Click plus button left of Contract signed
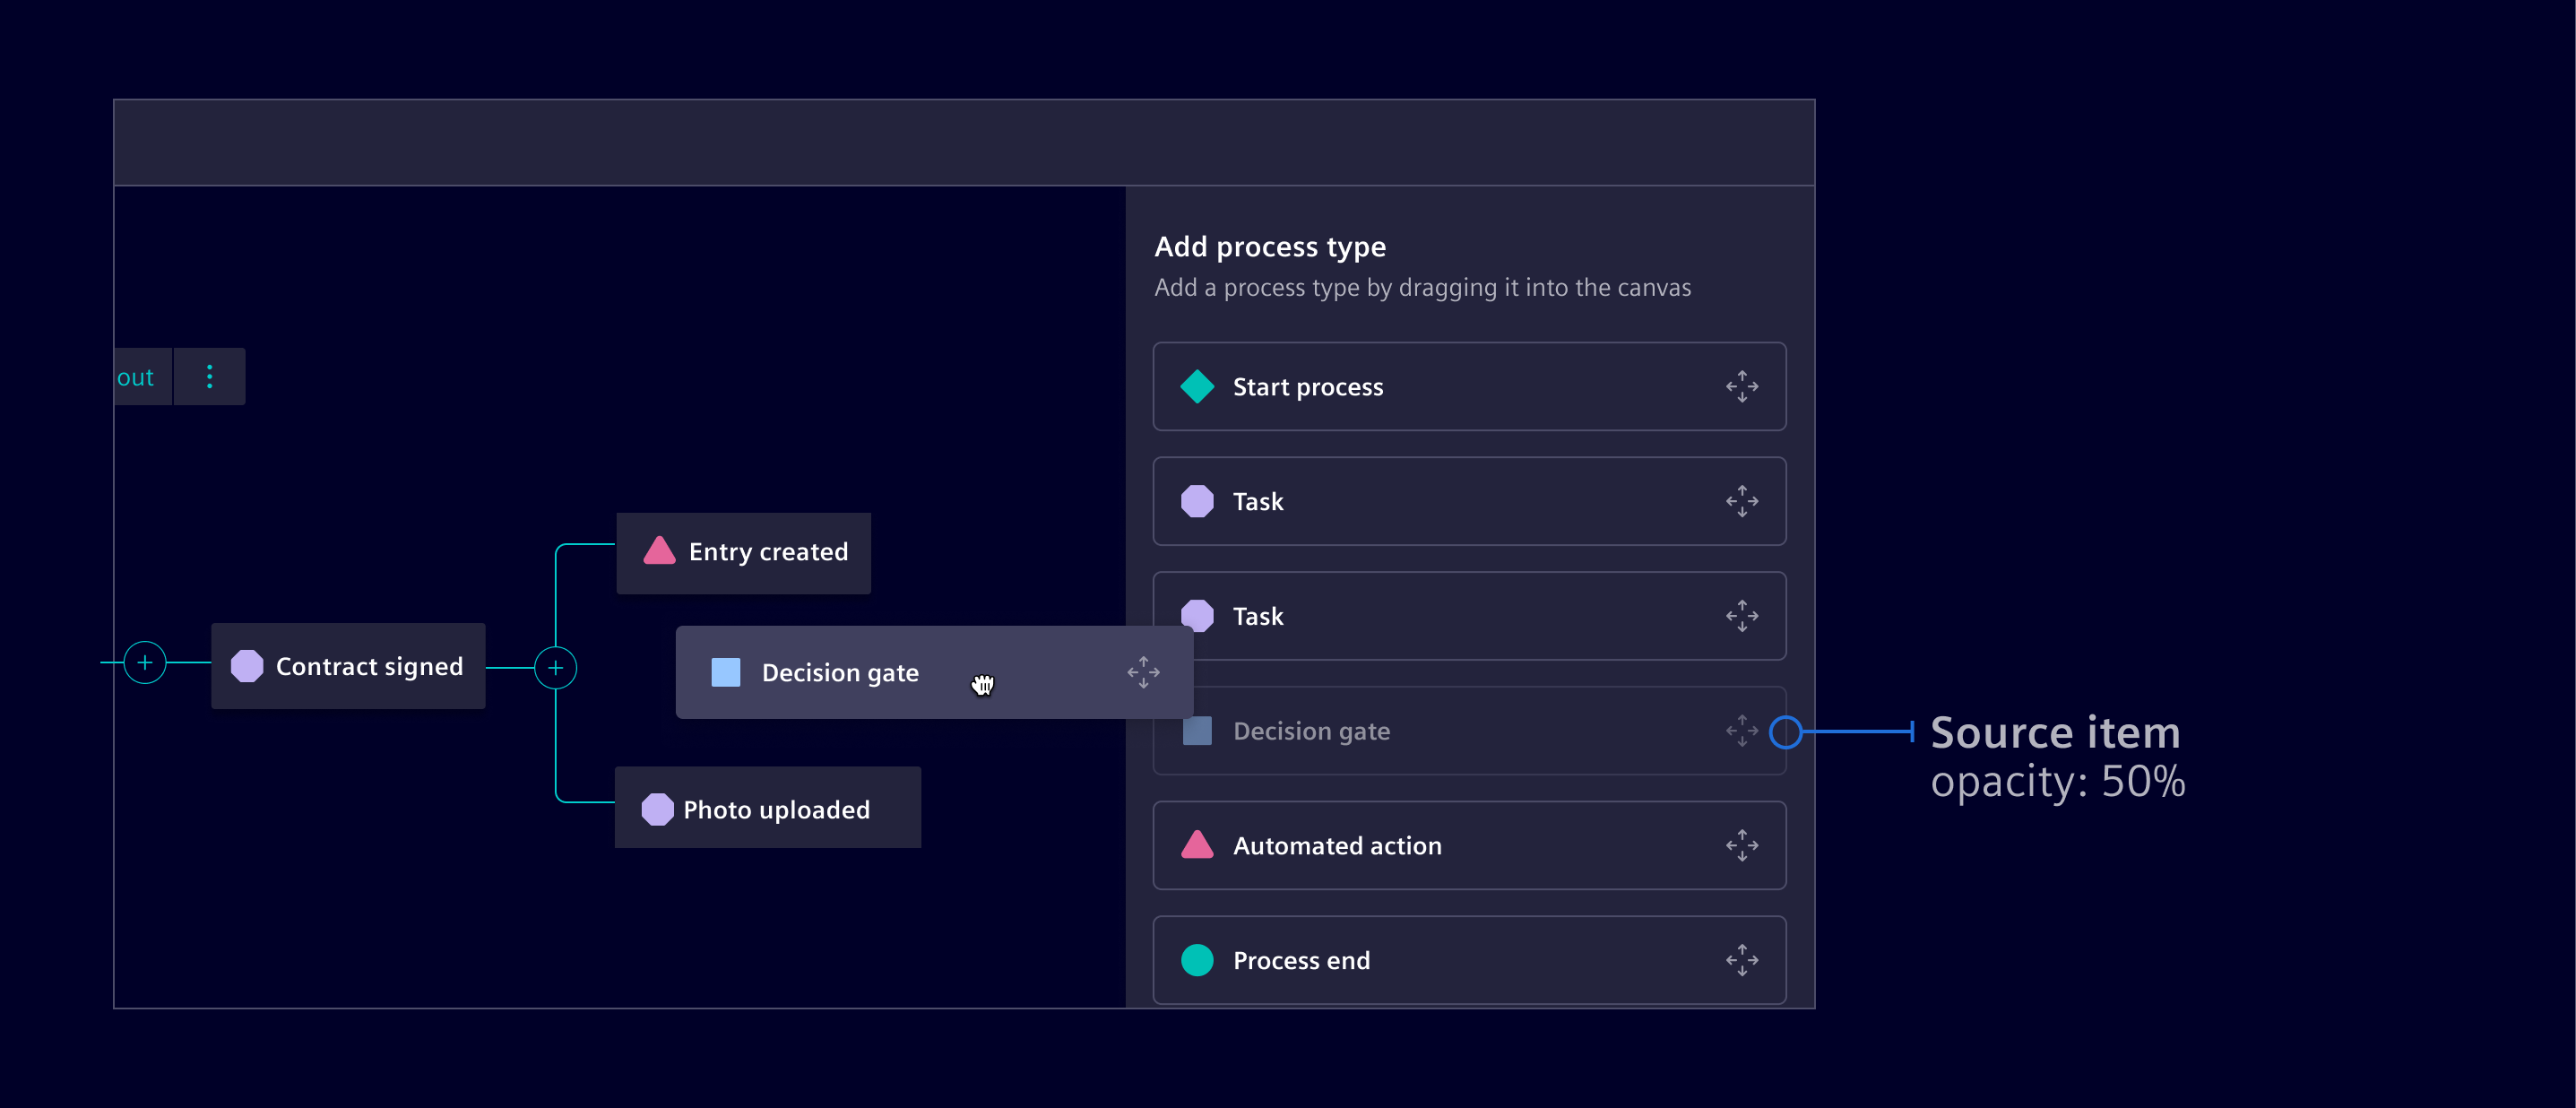Image resolution: width=2576 pixels, height=1108 pixels. pos(145,662)
